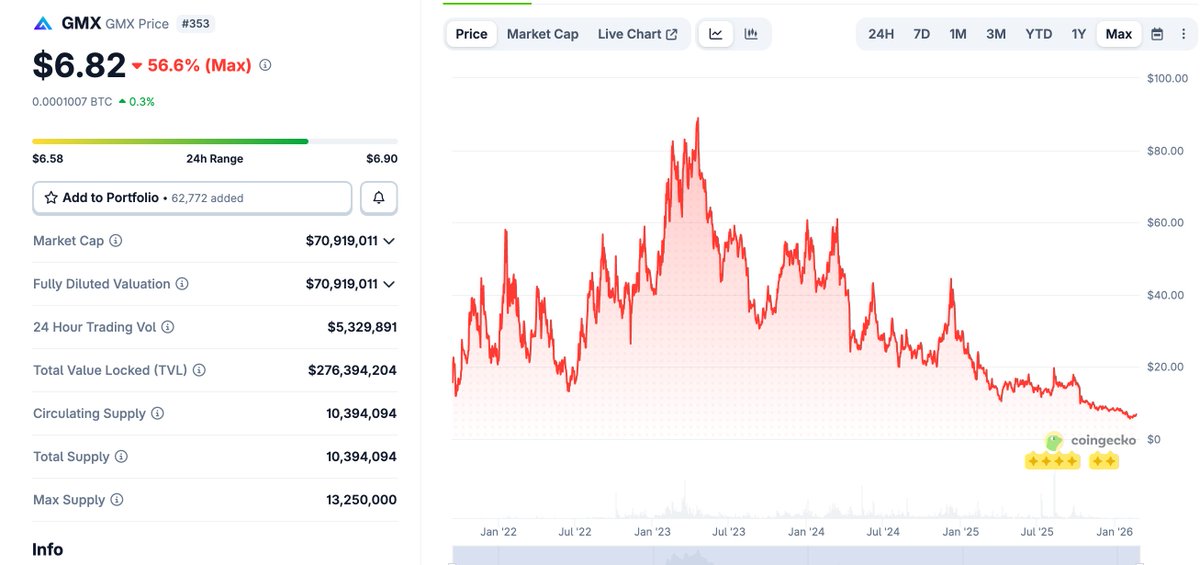The height and width of the screenshot is (565, 1200).
Task: Click the 62,772 added count text
Action: pos(207,199)
